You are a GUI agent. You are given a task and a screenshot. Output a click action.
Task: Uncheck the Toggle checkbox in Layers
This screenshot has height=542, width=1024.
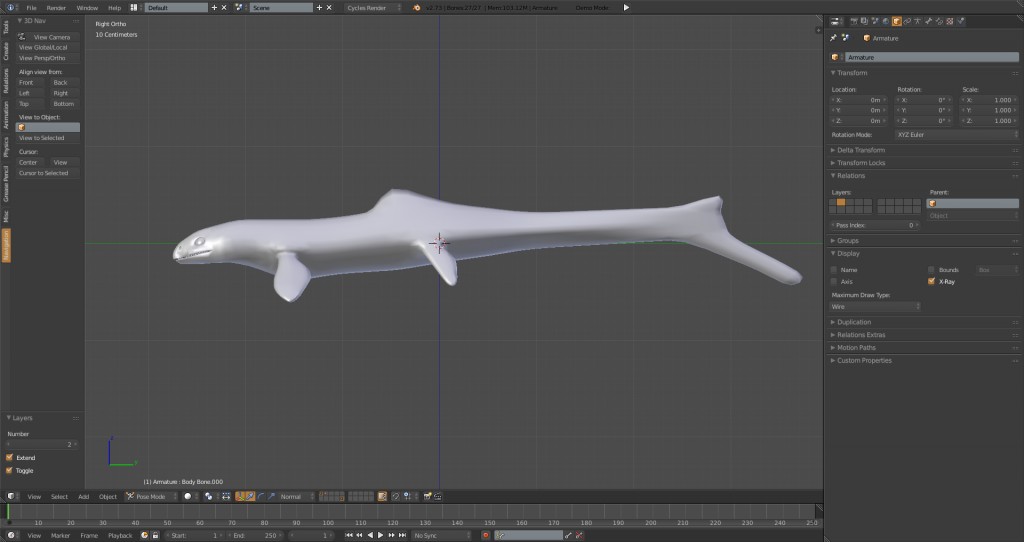pos(9,470)
